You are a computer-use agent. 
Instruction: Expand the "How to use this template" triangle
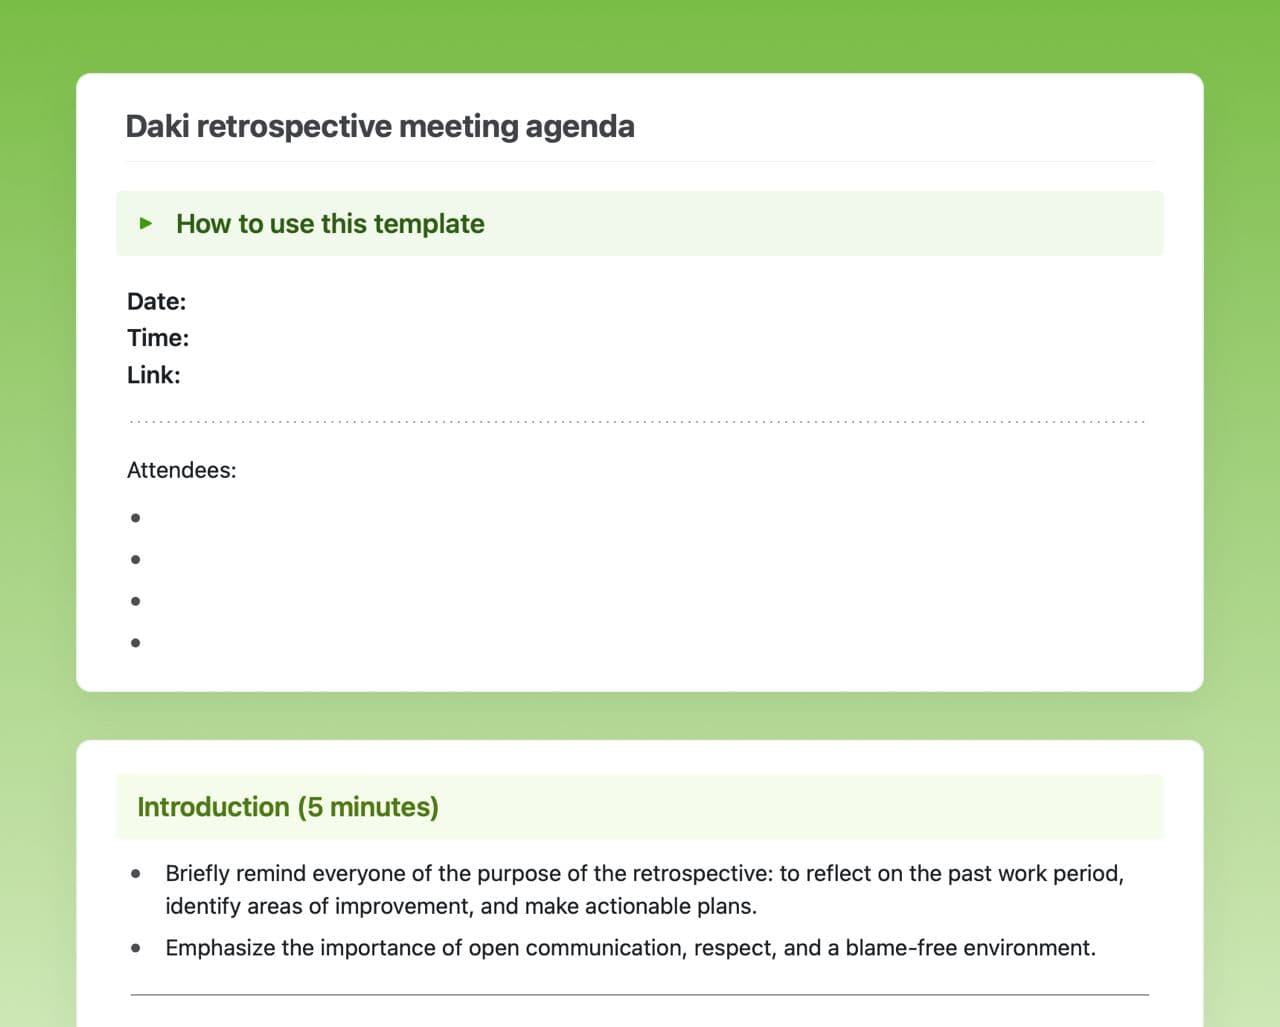point(146,223)
